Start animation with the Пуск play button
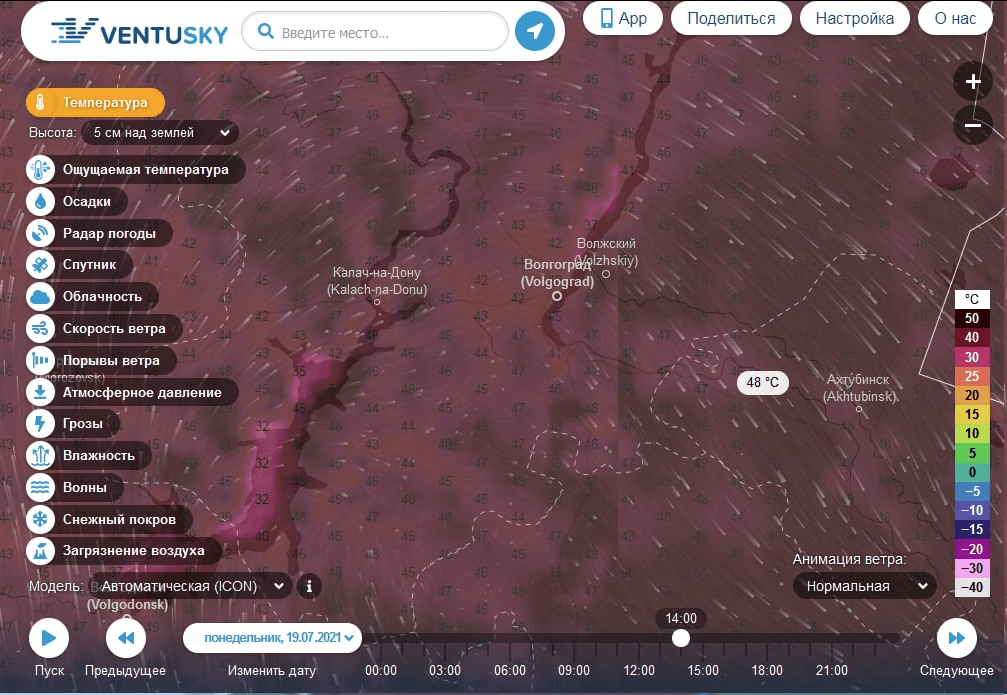This screenshot has width=1007, height=695. pyautogui.click(x=49, y=638)
